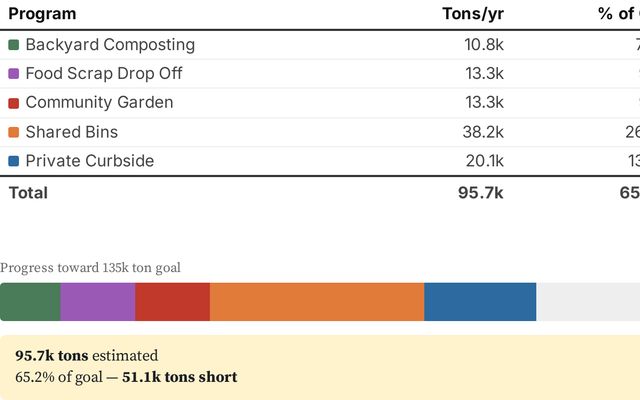This screenshot has width=640, height=400.
Task: Click the red Community Garden swatch
Action: tap(14, 103)
